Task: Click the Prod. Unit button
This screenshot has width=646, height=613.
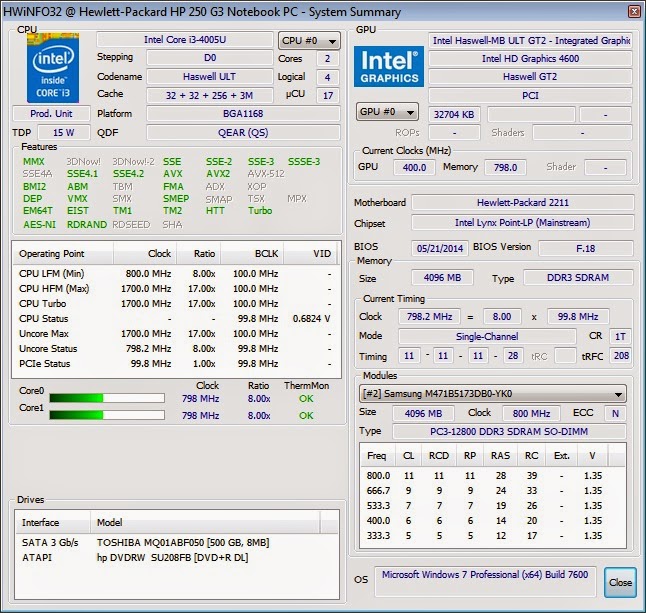Action: point(51,114)
